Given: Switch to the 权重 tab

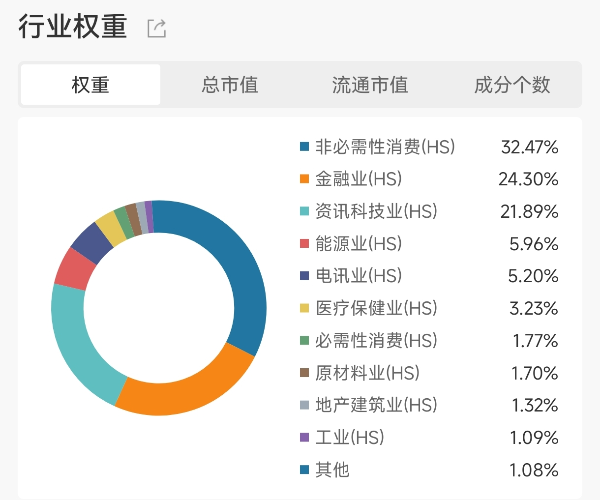Looking at the screenshot, I should (x=90, y=85).
